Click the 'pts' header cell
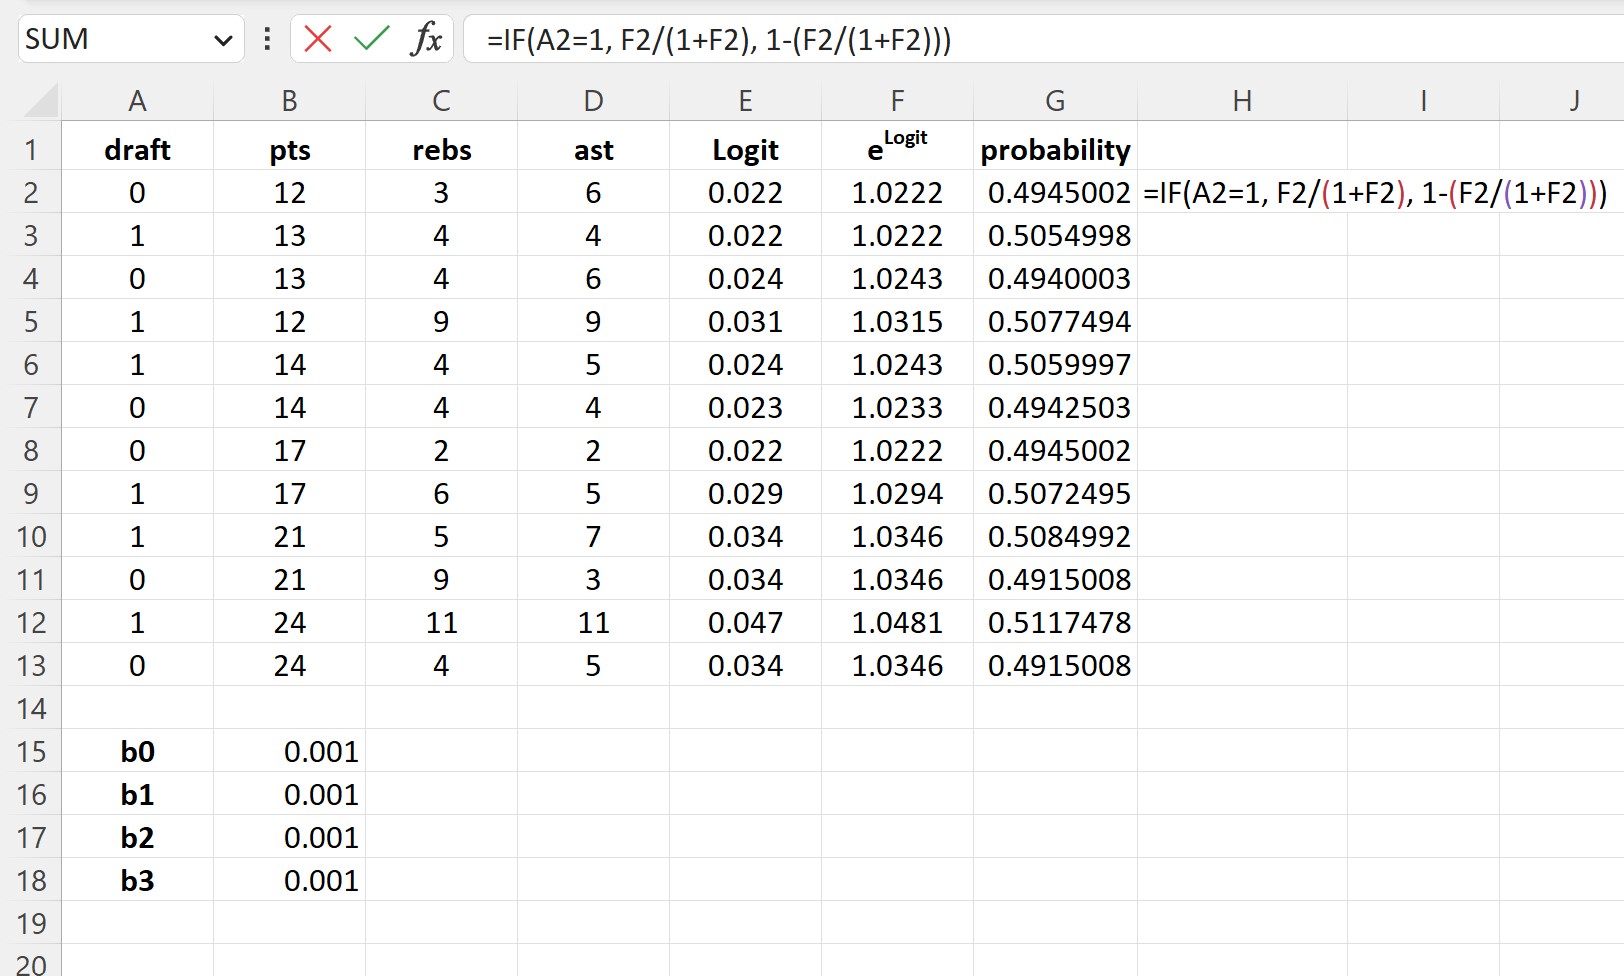The image size is (1624, 976). click(289, 149)
